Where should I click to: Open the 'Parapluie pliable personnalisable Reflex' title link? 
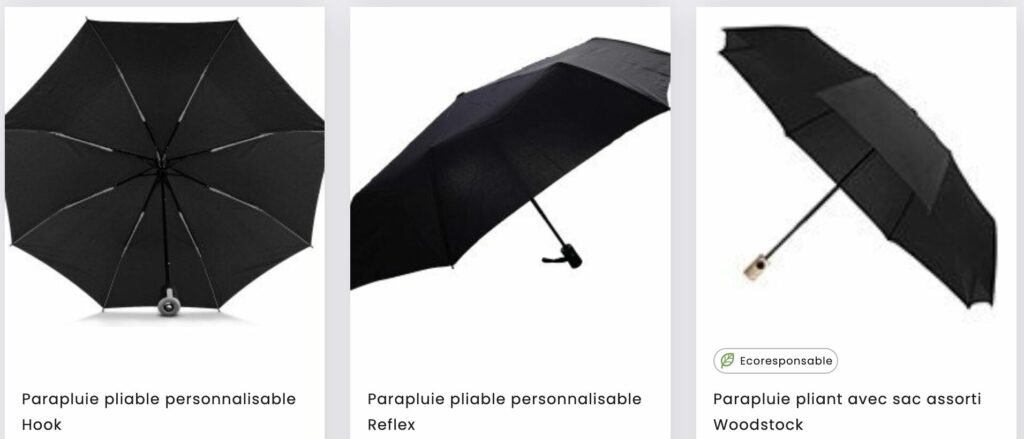[x=504, y=412]
